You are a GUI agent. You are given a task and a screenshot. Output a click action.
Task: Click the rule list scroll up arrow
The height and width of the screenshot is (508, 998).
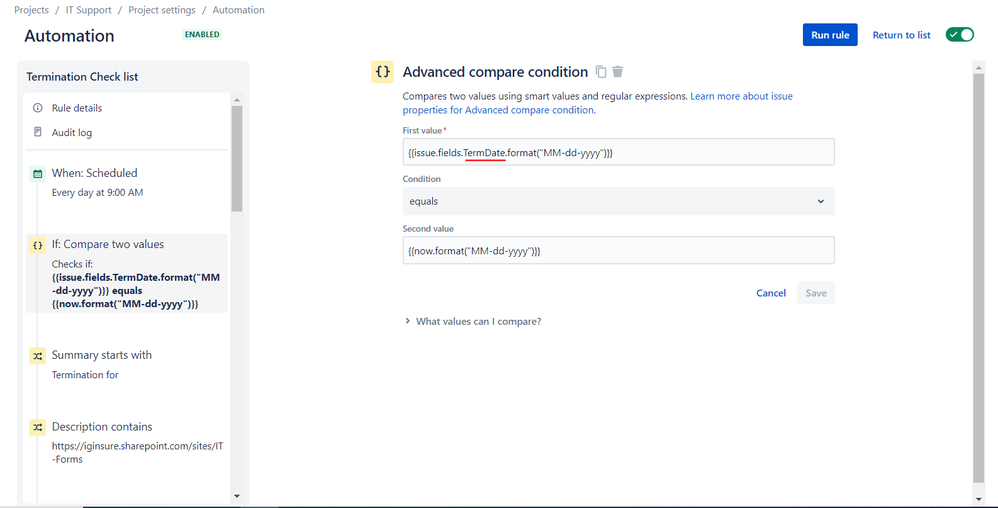[x=237, y=100]
